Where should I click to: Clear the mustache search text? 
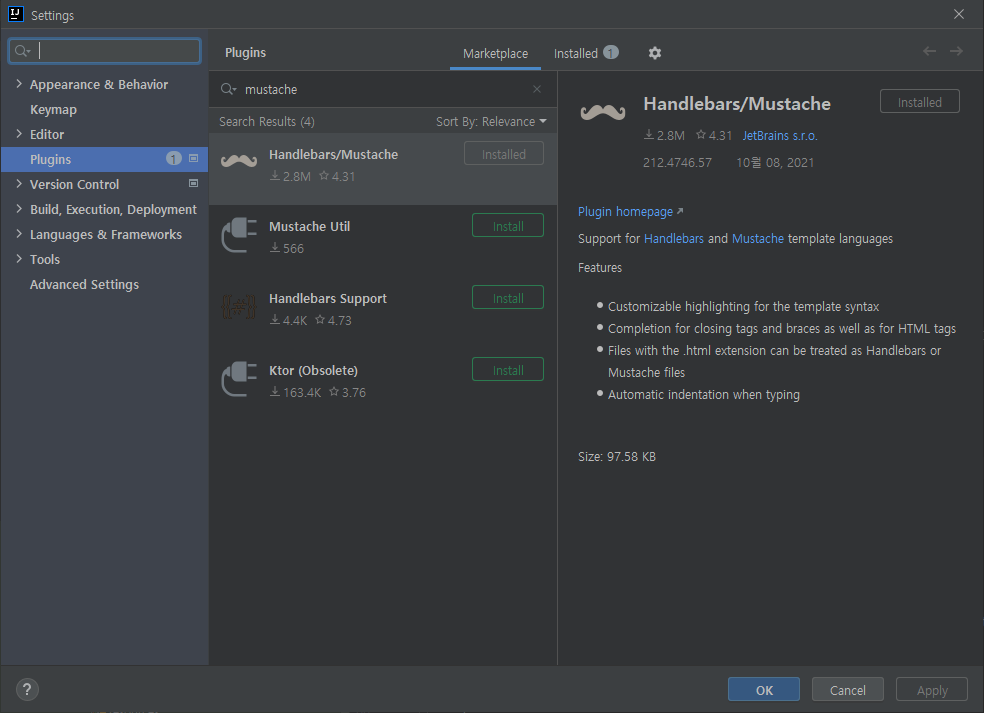pos(537,89)
